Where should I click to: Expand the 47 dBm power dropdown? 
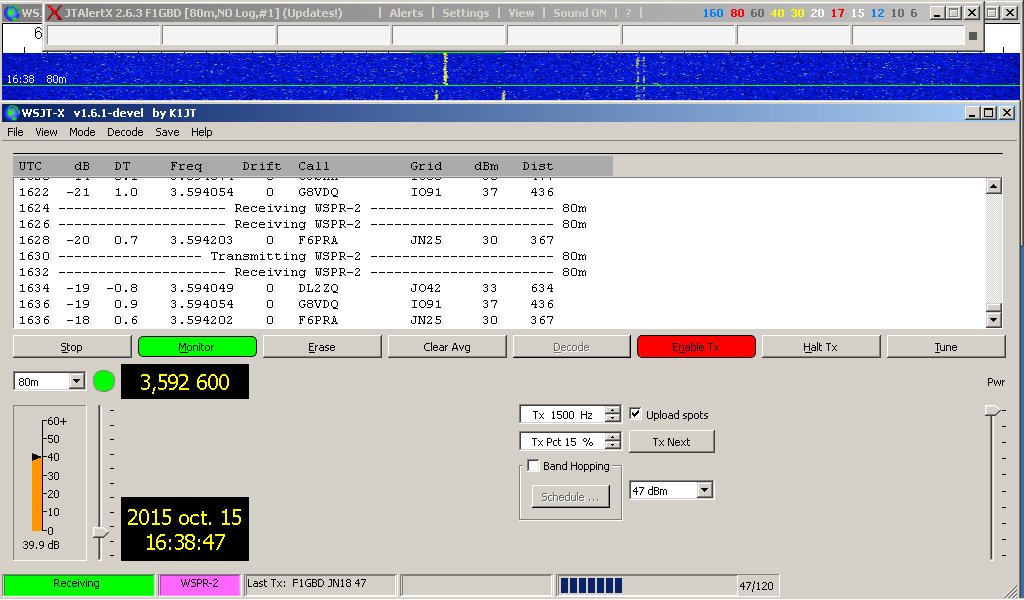click(671, 490)
